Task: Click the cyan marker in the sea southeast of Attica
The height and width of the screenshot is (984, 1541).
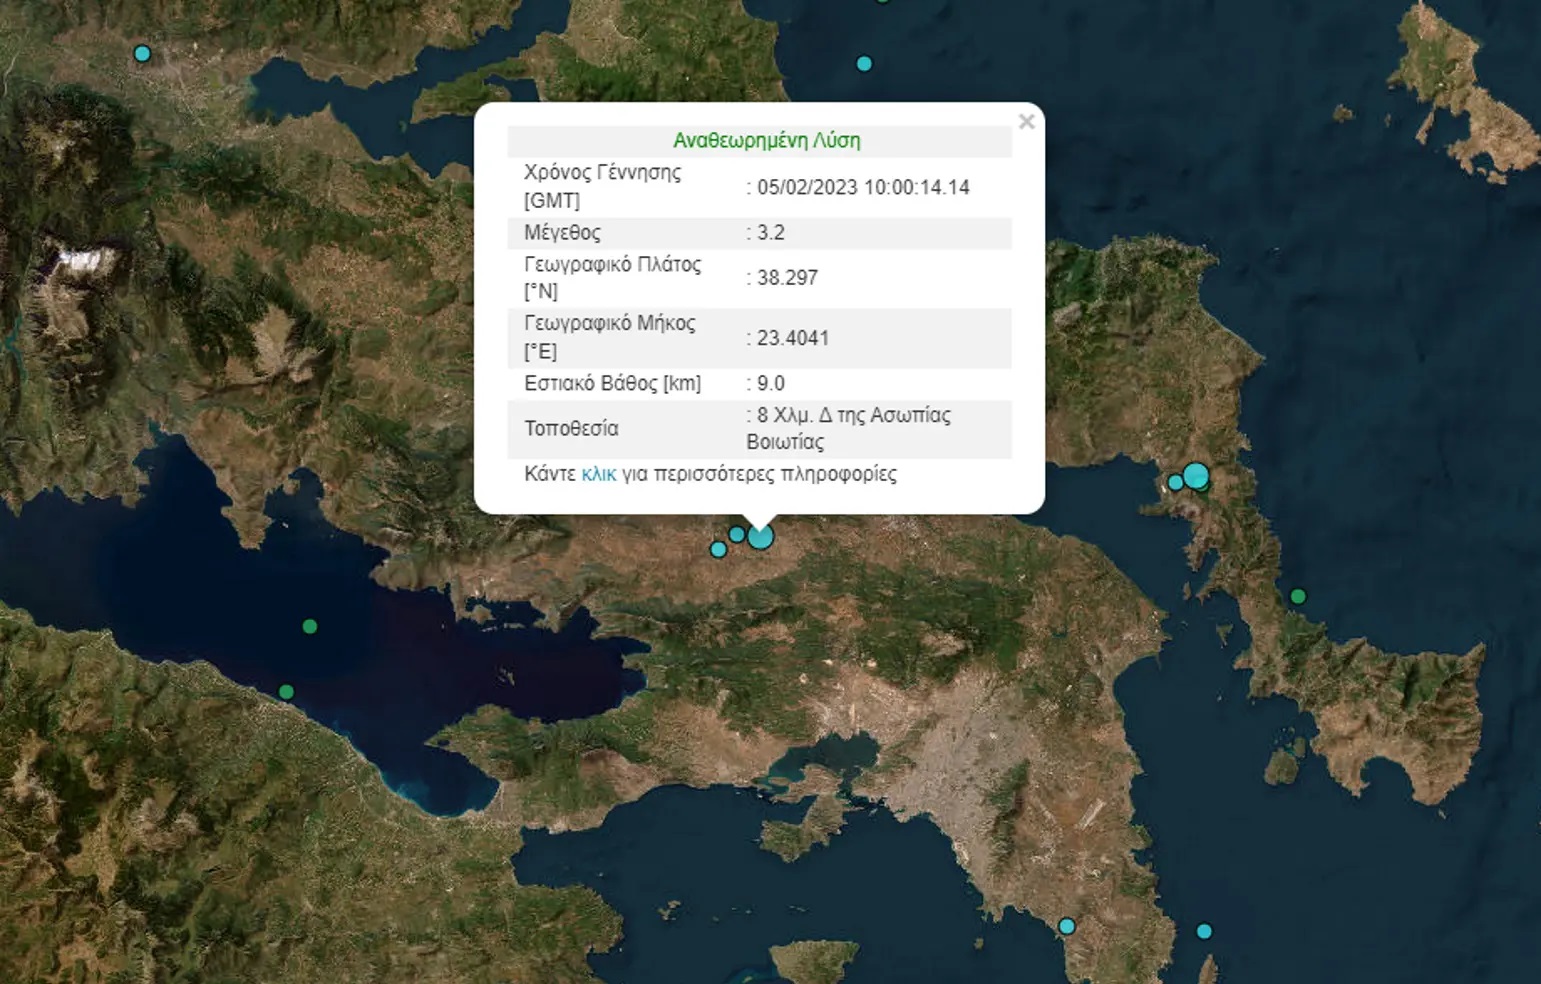Action: pyautogui.click(x=1204, y=931)
